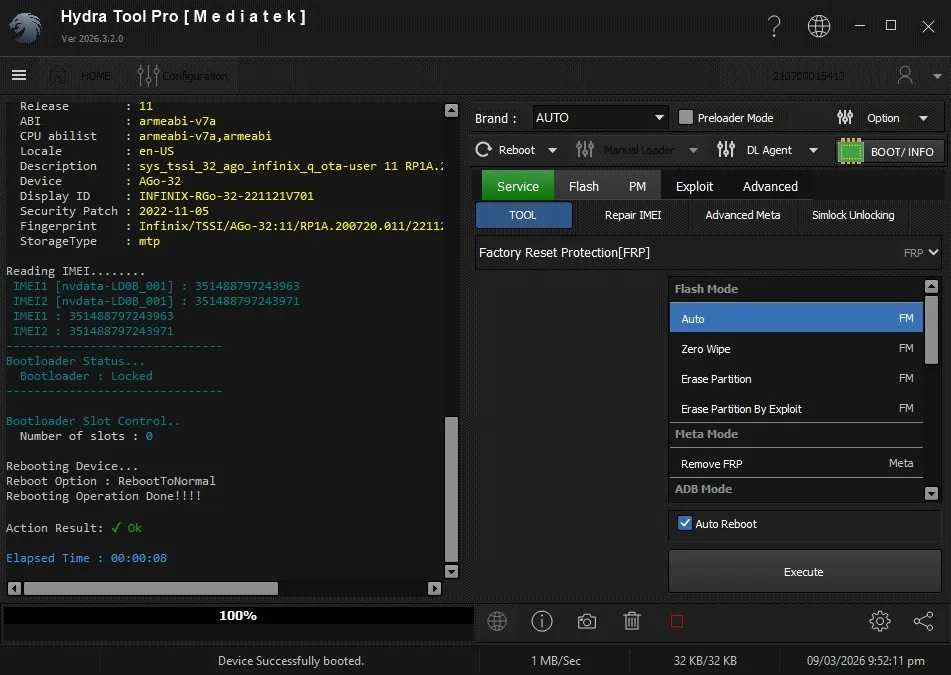Click the help question mark icon

click(774, 27)
